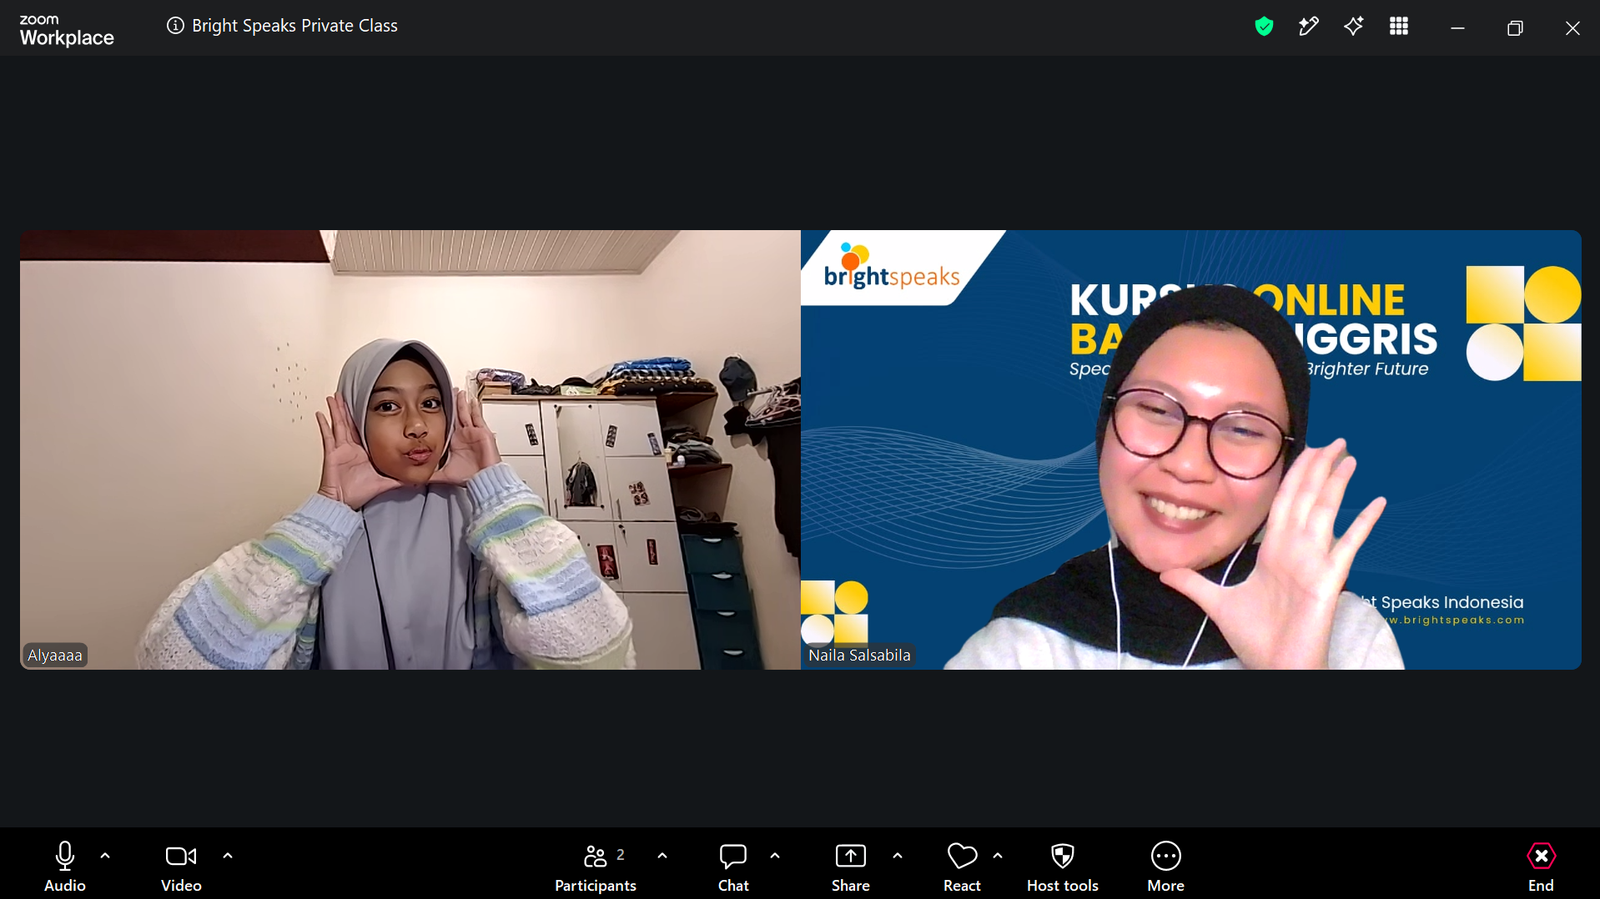Expand the reactions options caret
Image resolution: width=1600 pixels, height=899 pixels.
997,856
